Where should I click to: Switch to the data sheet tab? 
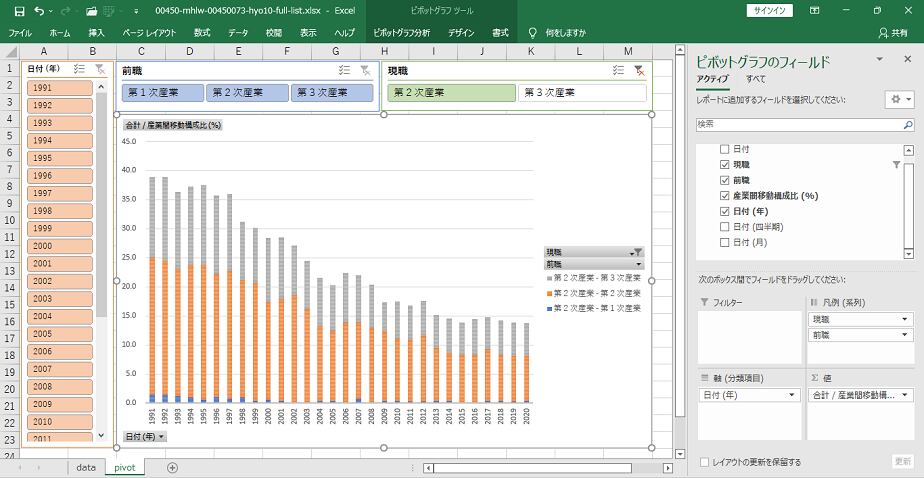point(86,467)
